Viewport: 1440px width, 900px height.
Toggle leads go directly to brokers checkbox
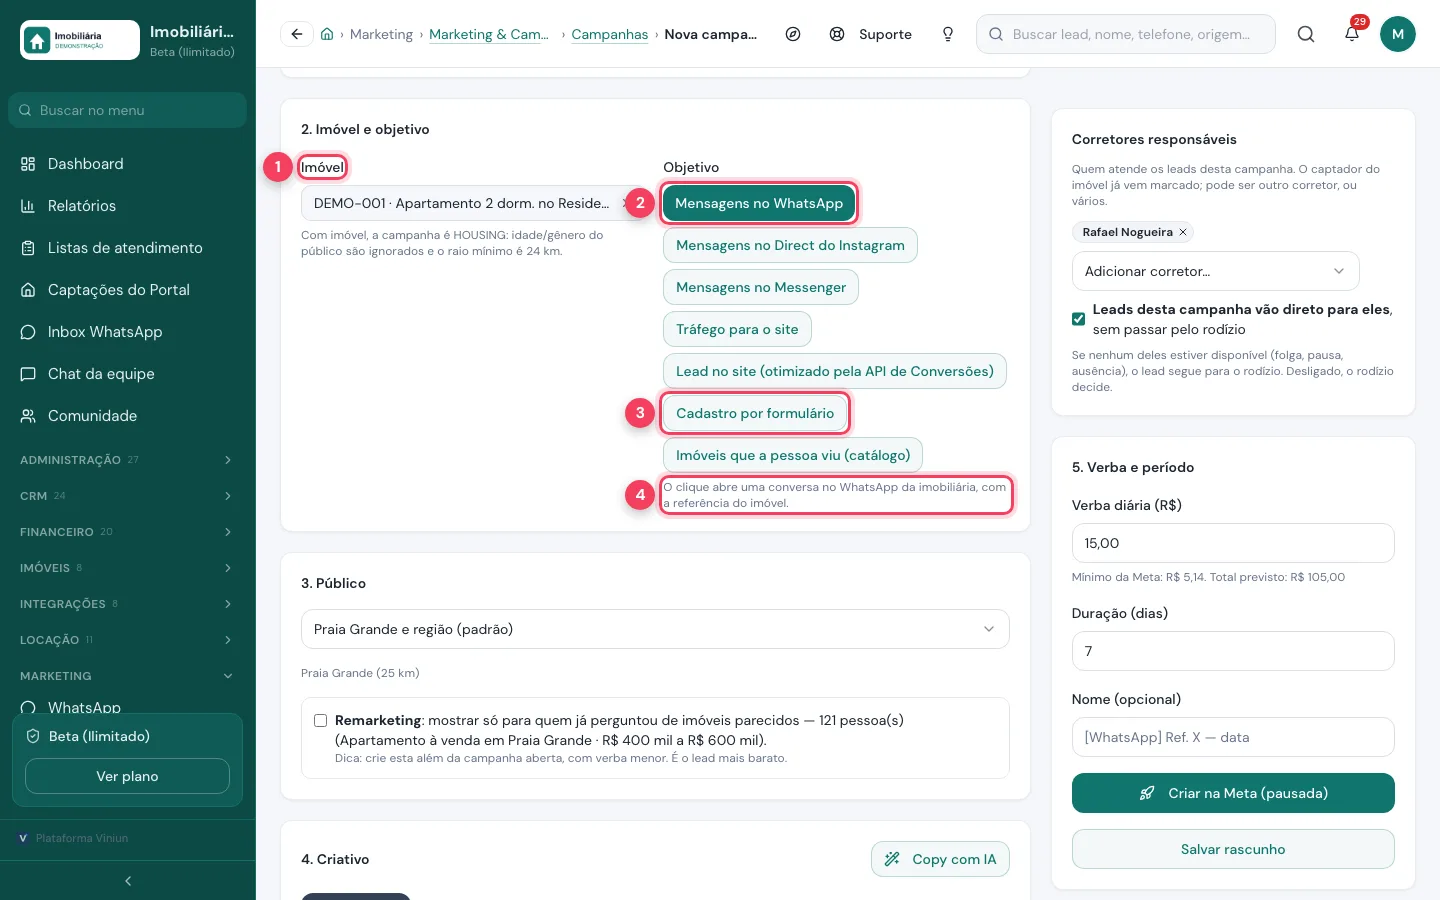pos(1078,319)
